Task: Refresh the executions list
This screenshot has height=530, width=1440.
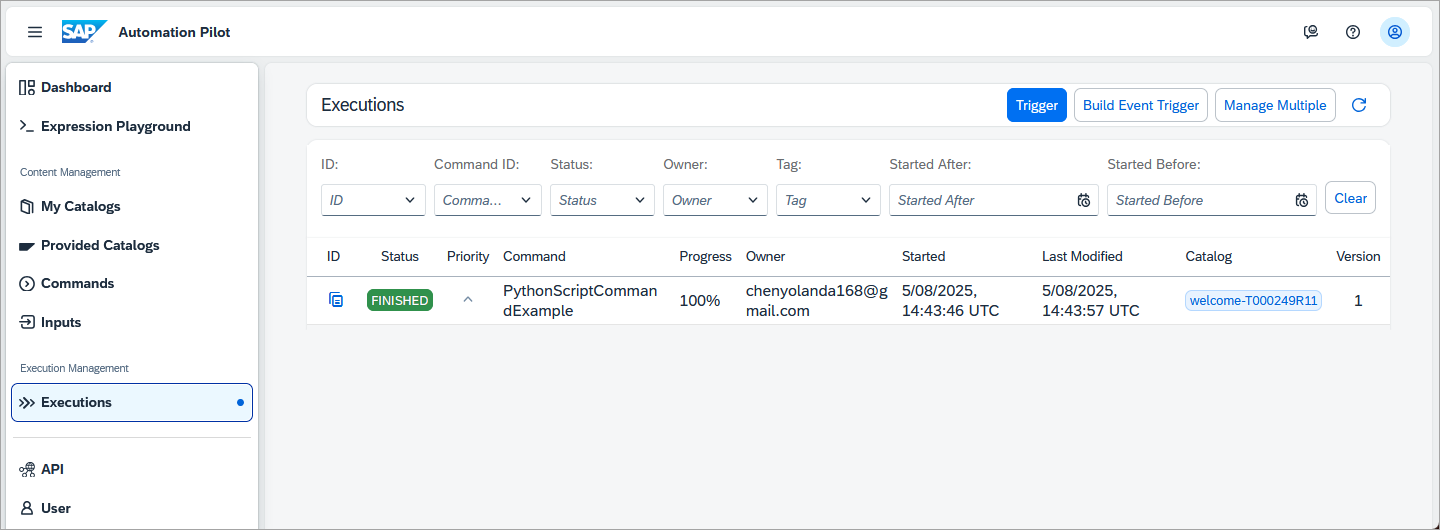Action: click(x=1359, y=105)
